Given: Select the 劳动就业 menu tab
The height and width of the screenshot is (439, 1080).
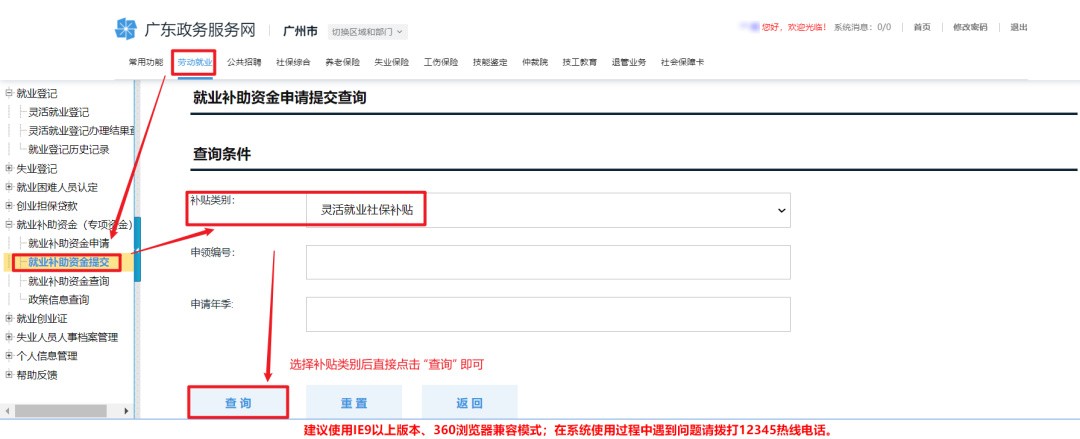Looking at the screenshot, I should [x=194, y=62].
